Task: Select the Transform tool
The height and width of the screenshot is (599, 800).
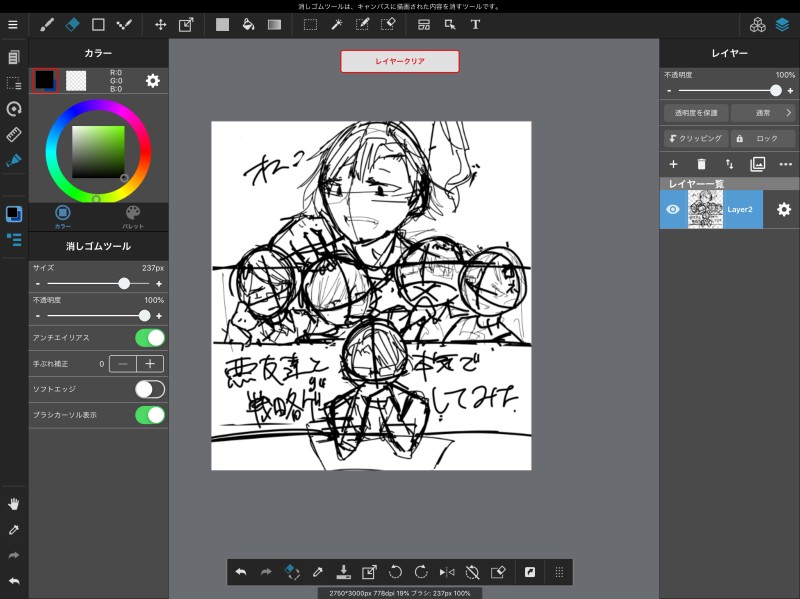Action: point(186,24)
